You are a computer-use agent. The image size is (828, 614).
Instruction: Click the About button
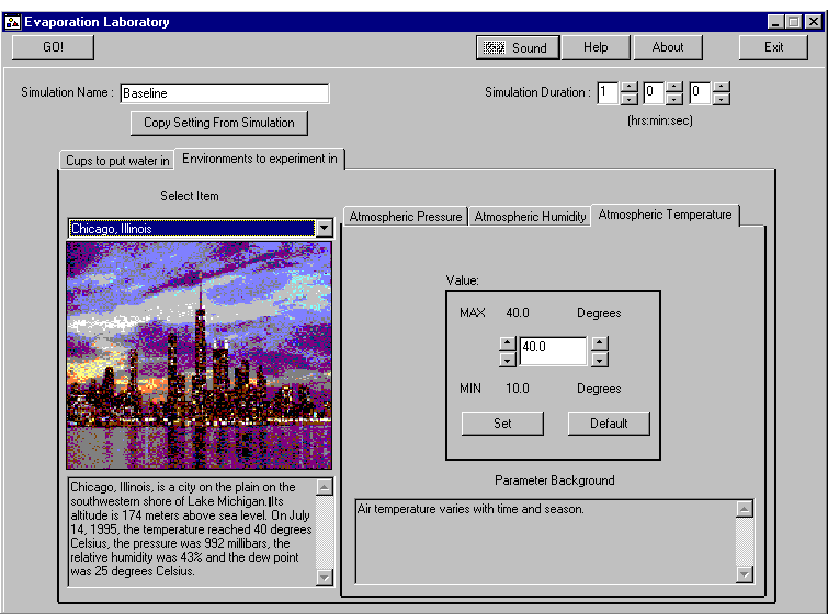(x=667, y=47)
